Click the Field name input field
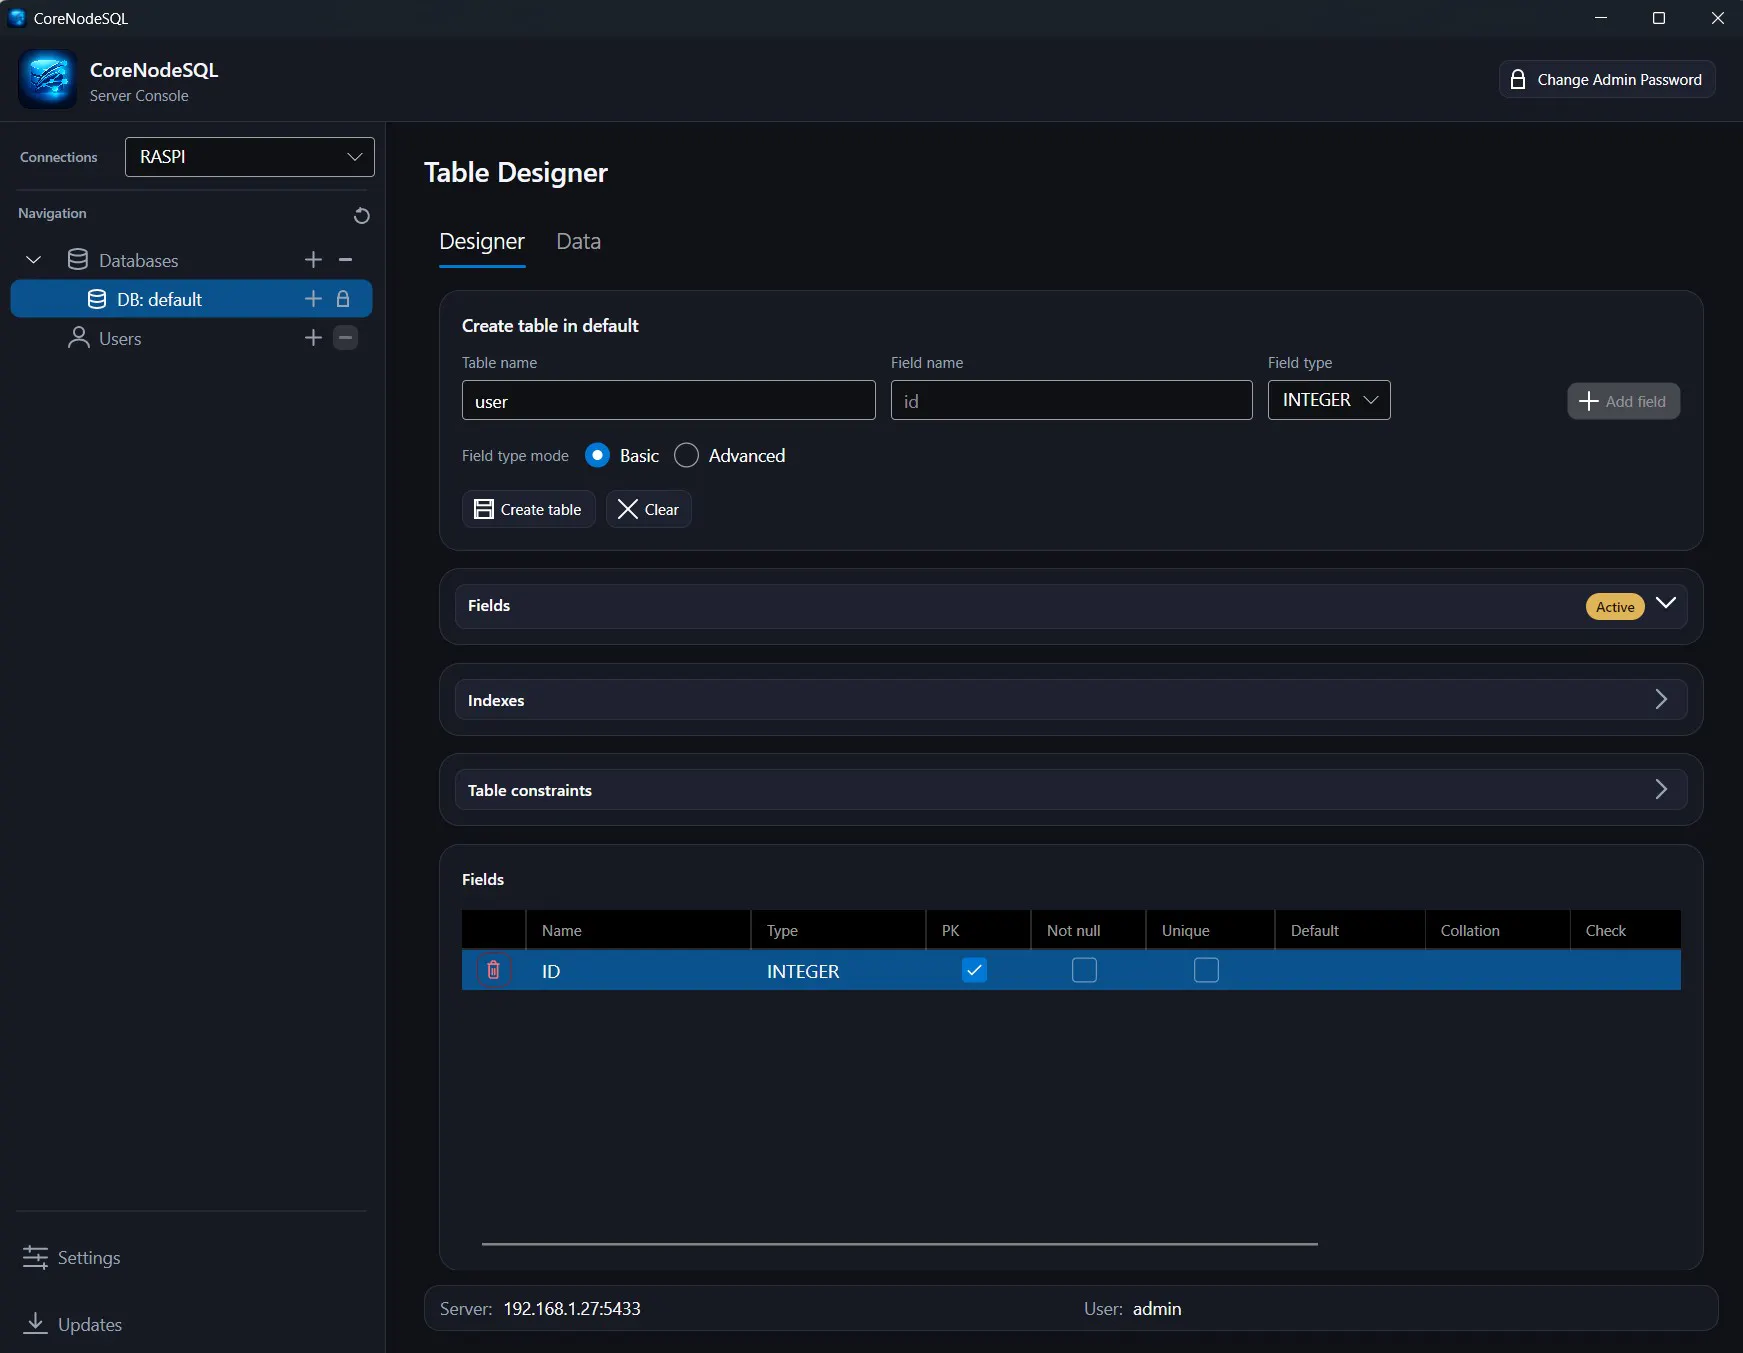Image resolution: width=1743 pixels, height=1353 pixels. click(x=1071, y=400)
